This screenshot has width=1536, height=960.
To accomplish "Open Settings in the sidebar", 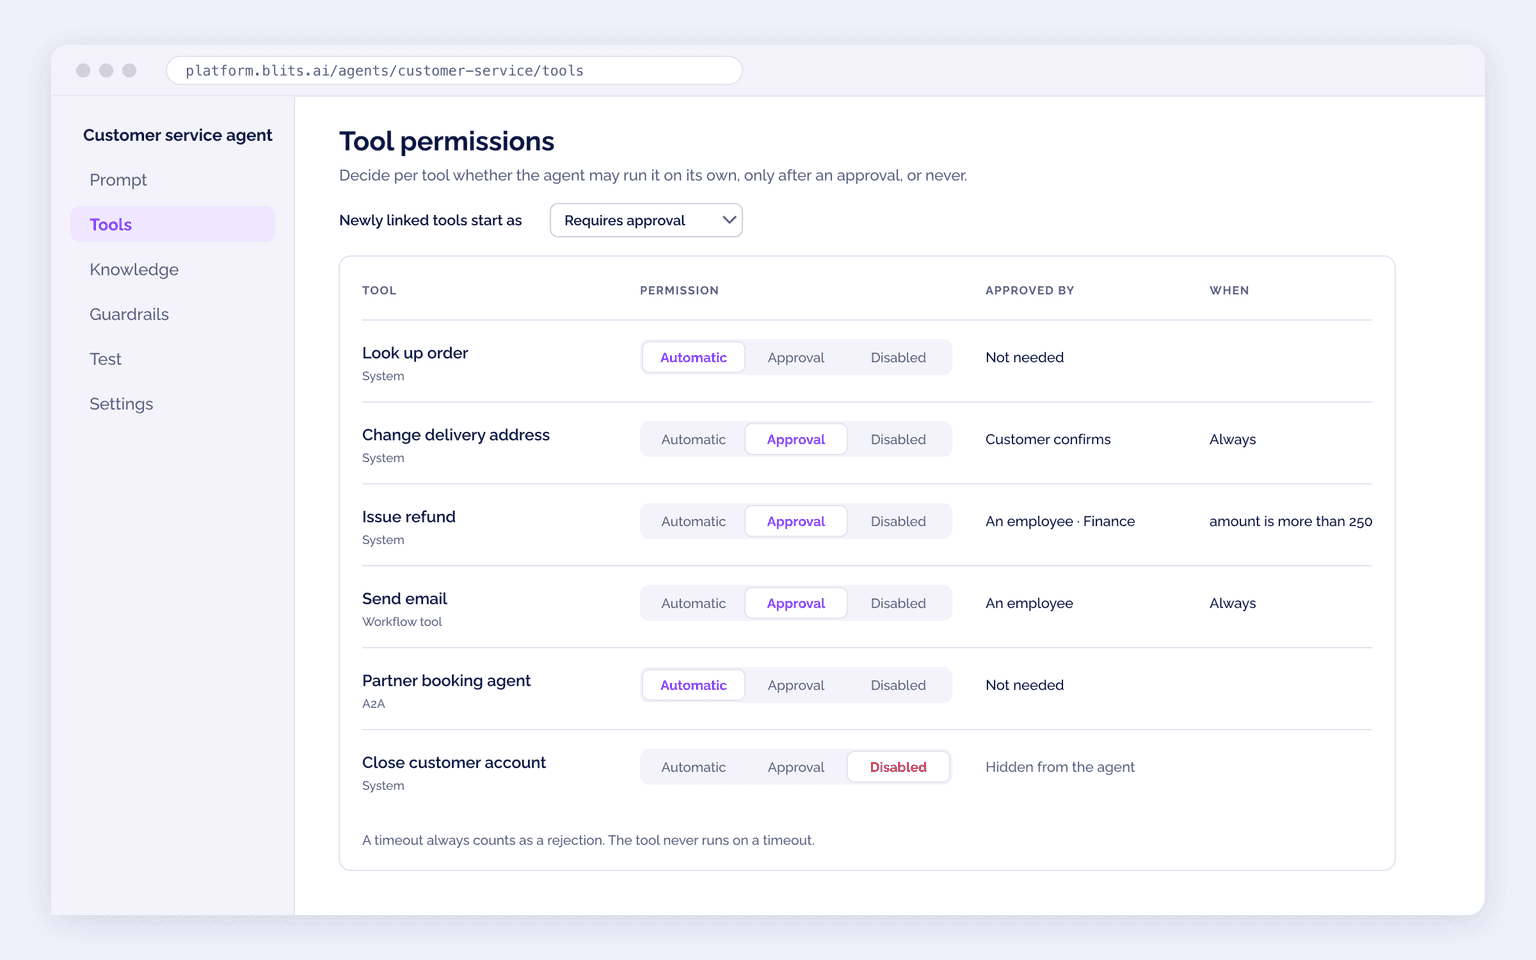I will [172, 404].
